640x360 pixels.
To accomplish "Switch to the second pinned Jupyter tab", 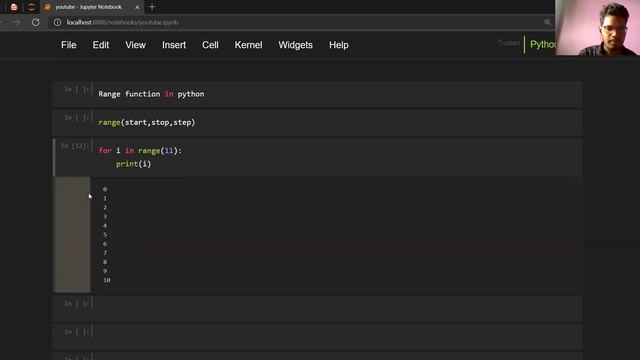I will click(x=31, y=7).
